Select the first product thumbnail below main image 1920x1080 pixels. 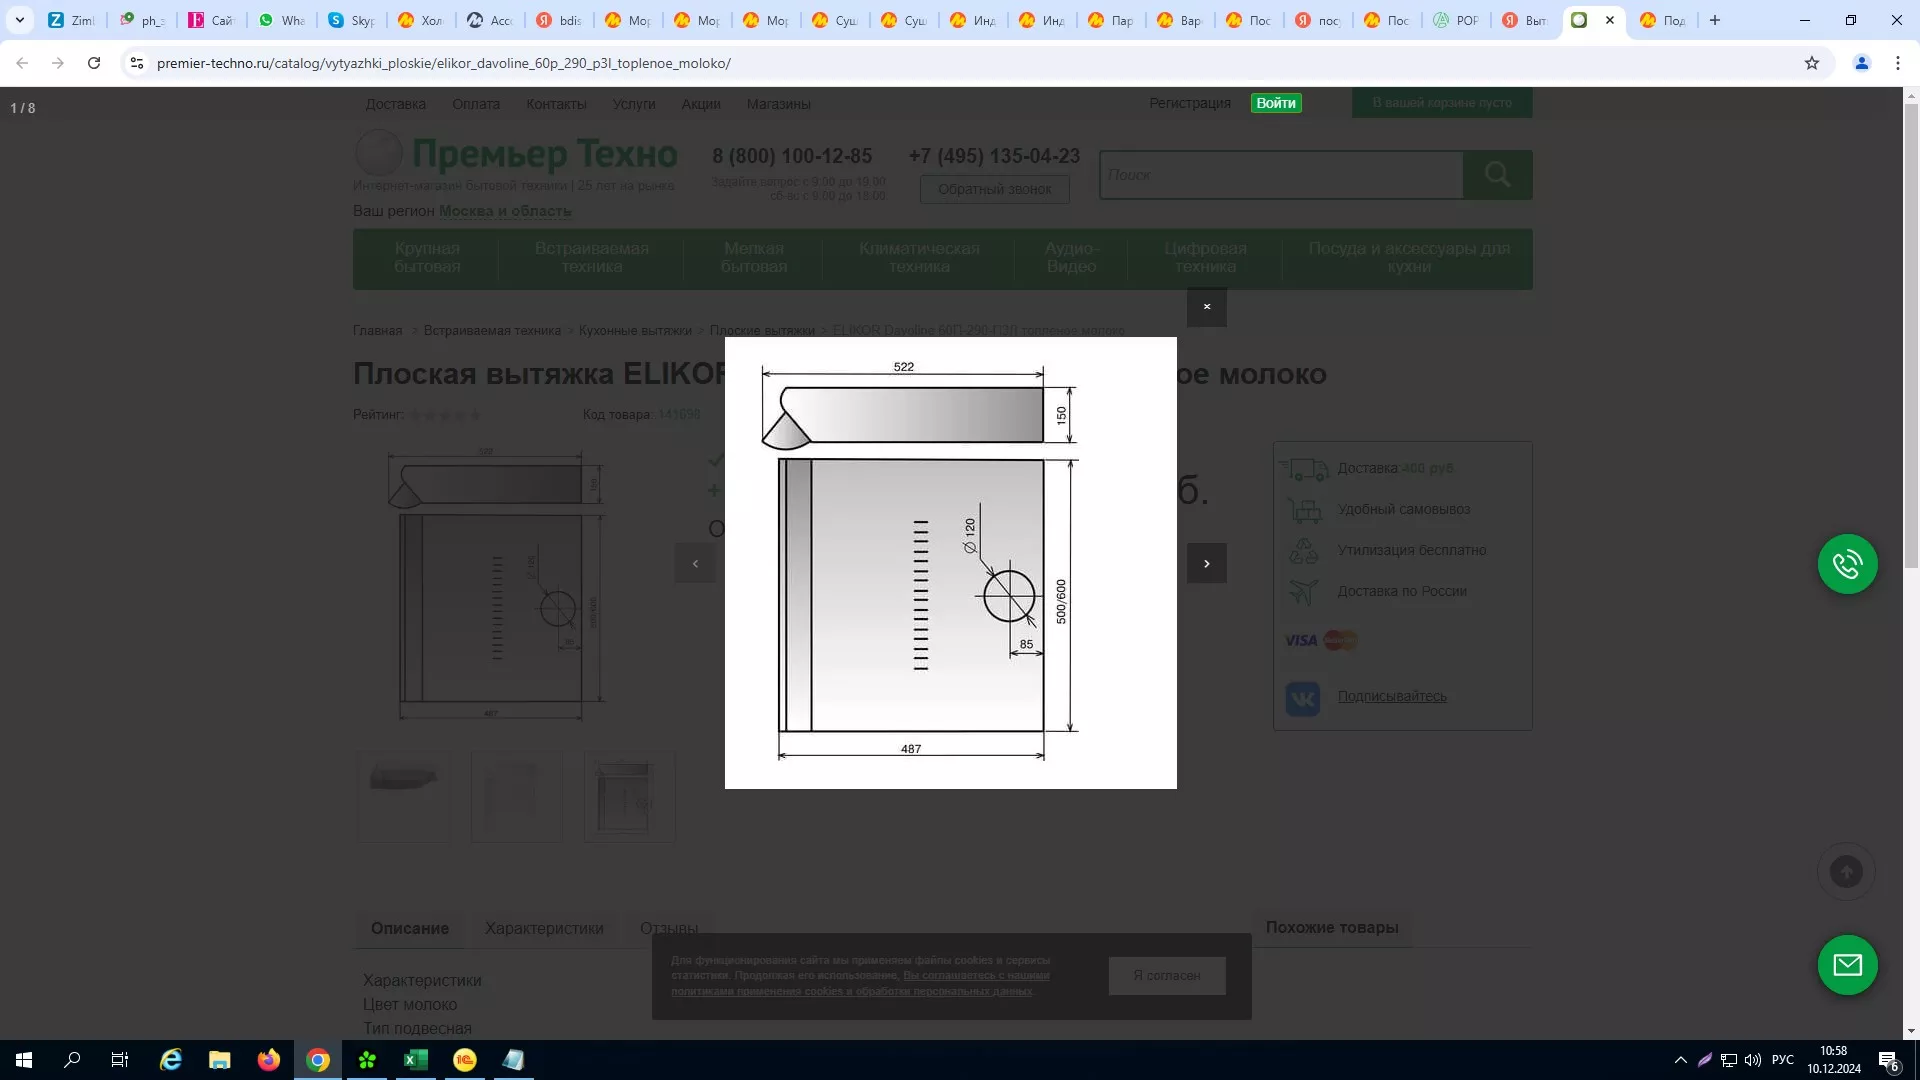tap(404, 797)
